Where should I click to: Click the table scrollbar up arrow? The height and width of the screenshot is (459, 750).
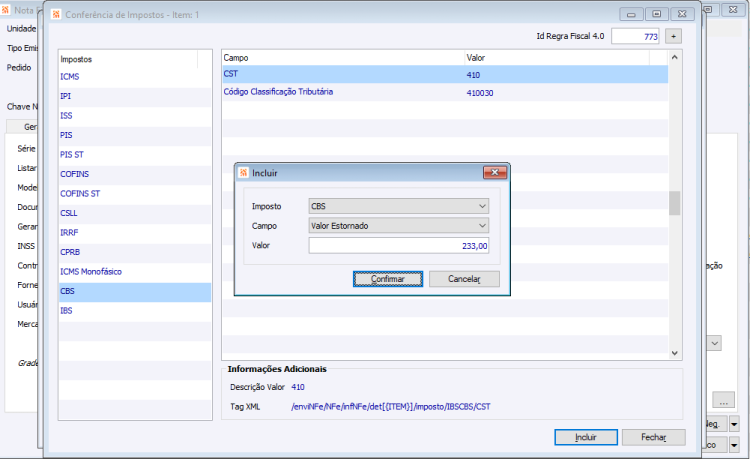pos(674,57)
